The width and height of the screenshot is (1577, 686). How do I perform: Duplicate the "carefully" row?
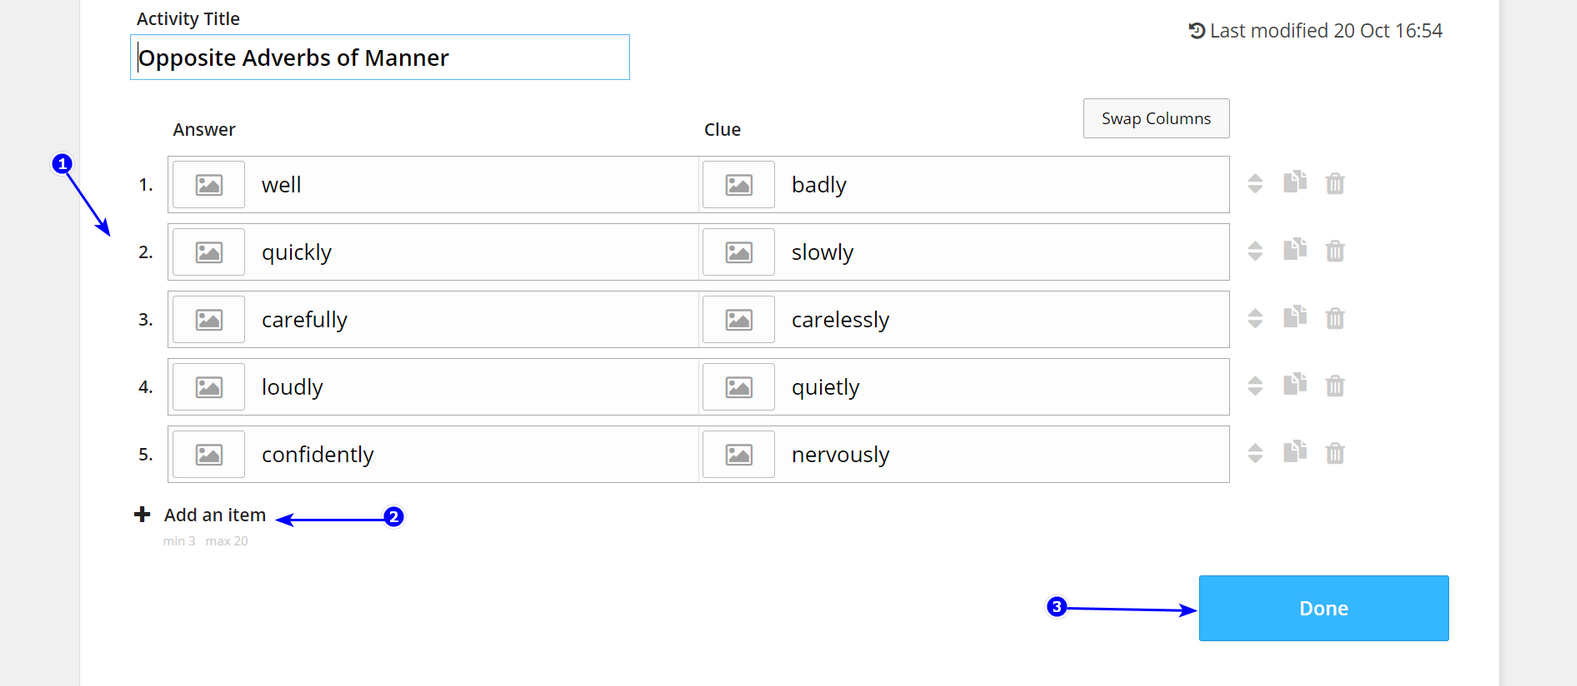coord(1295,318)
